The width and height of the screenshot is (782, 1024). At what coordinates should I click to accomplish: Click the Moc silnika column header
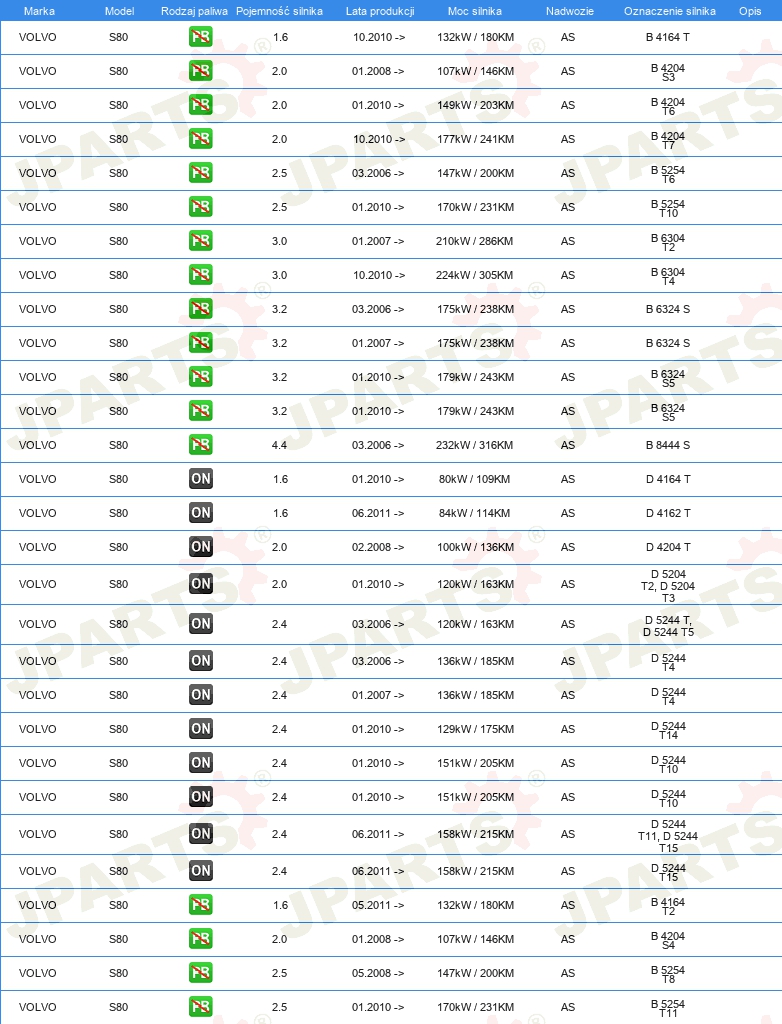tap(475, 11)
